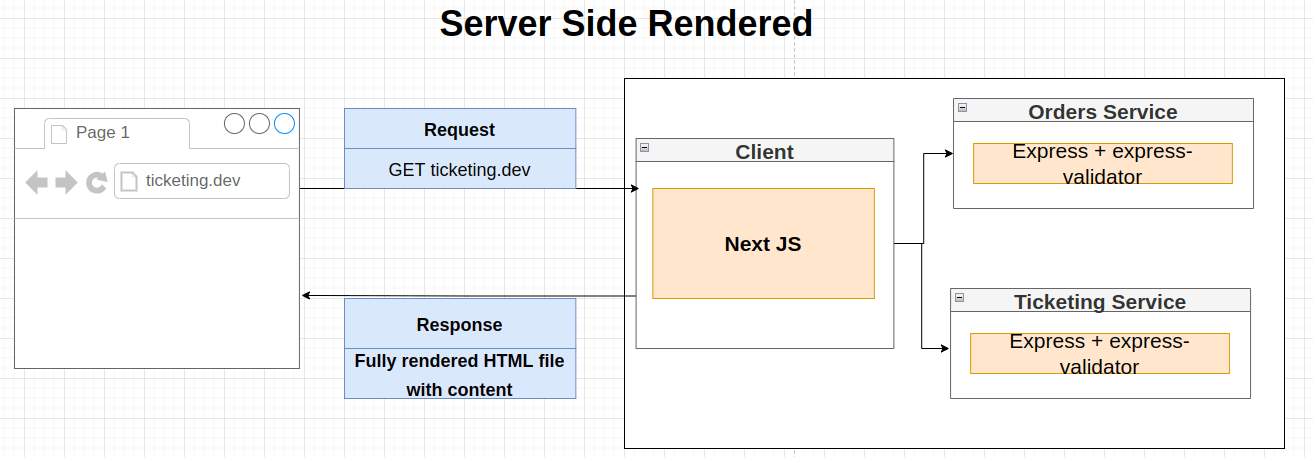Collapse the Client container
Viewport: 1313px width, 457px height.
(645, 148)
